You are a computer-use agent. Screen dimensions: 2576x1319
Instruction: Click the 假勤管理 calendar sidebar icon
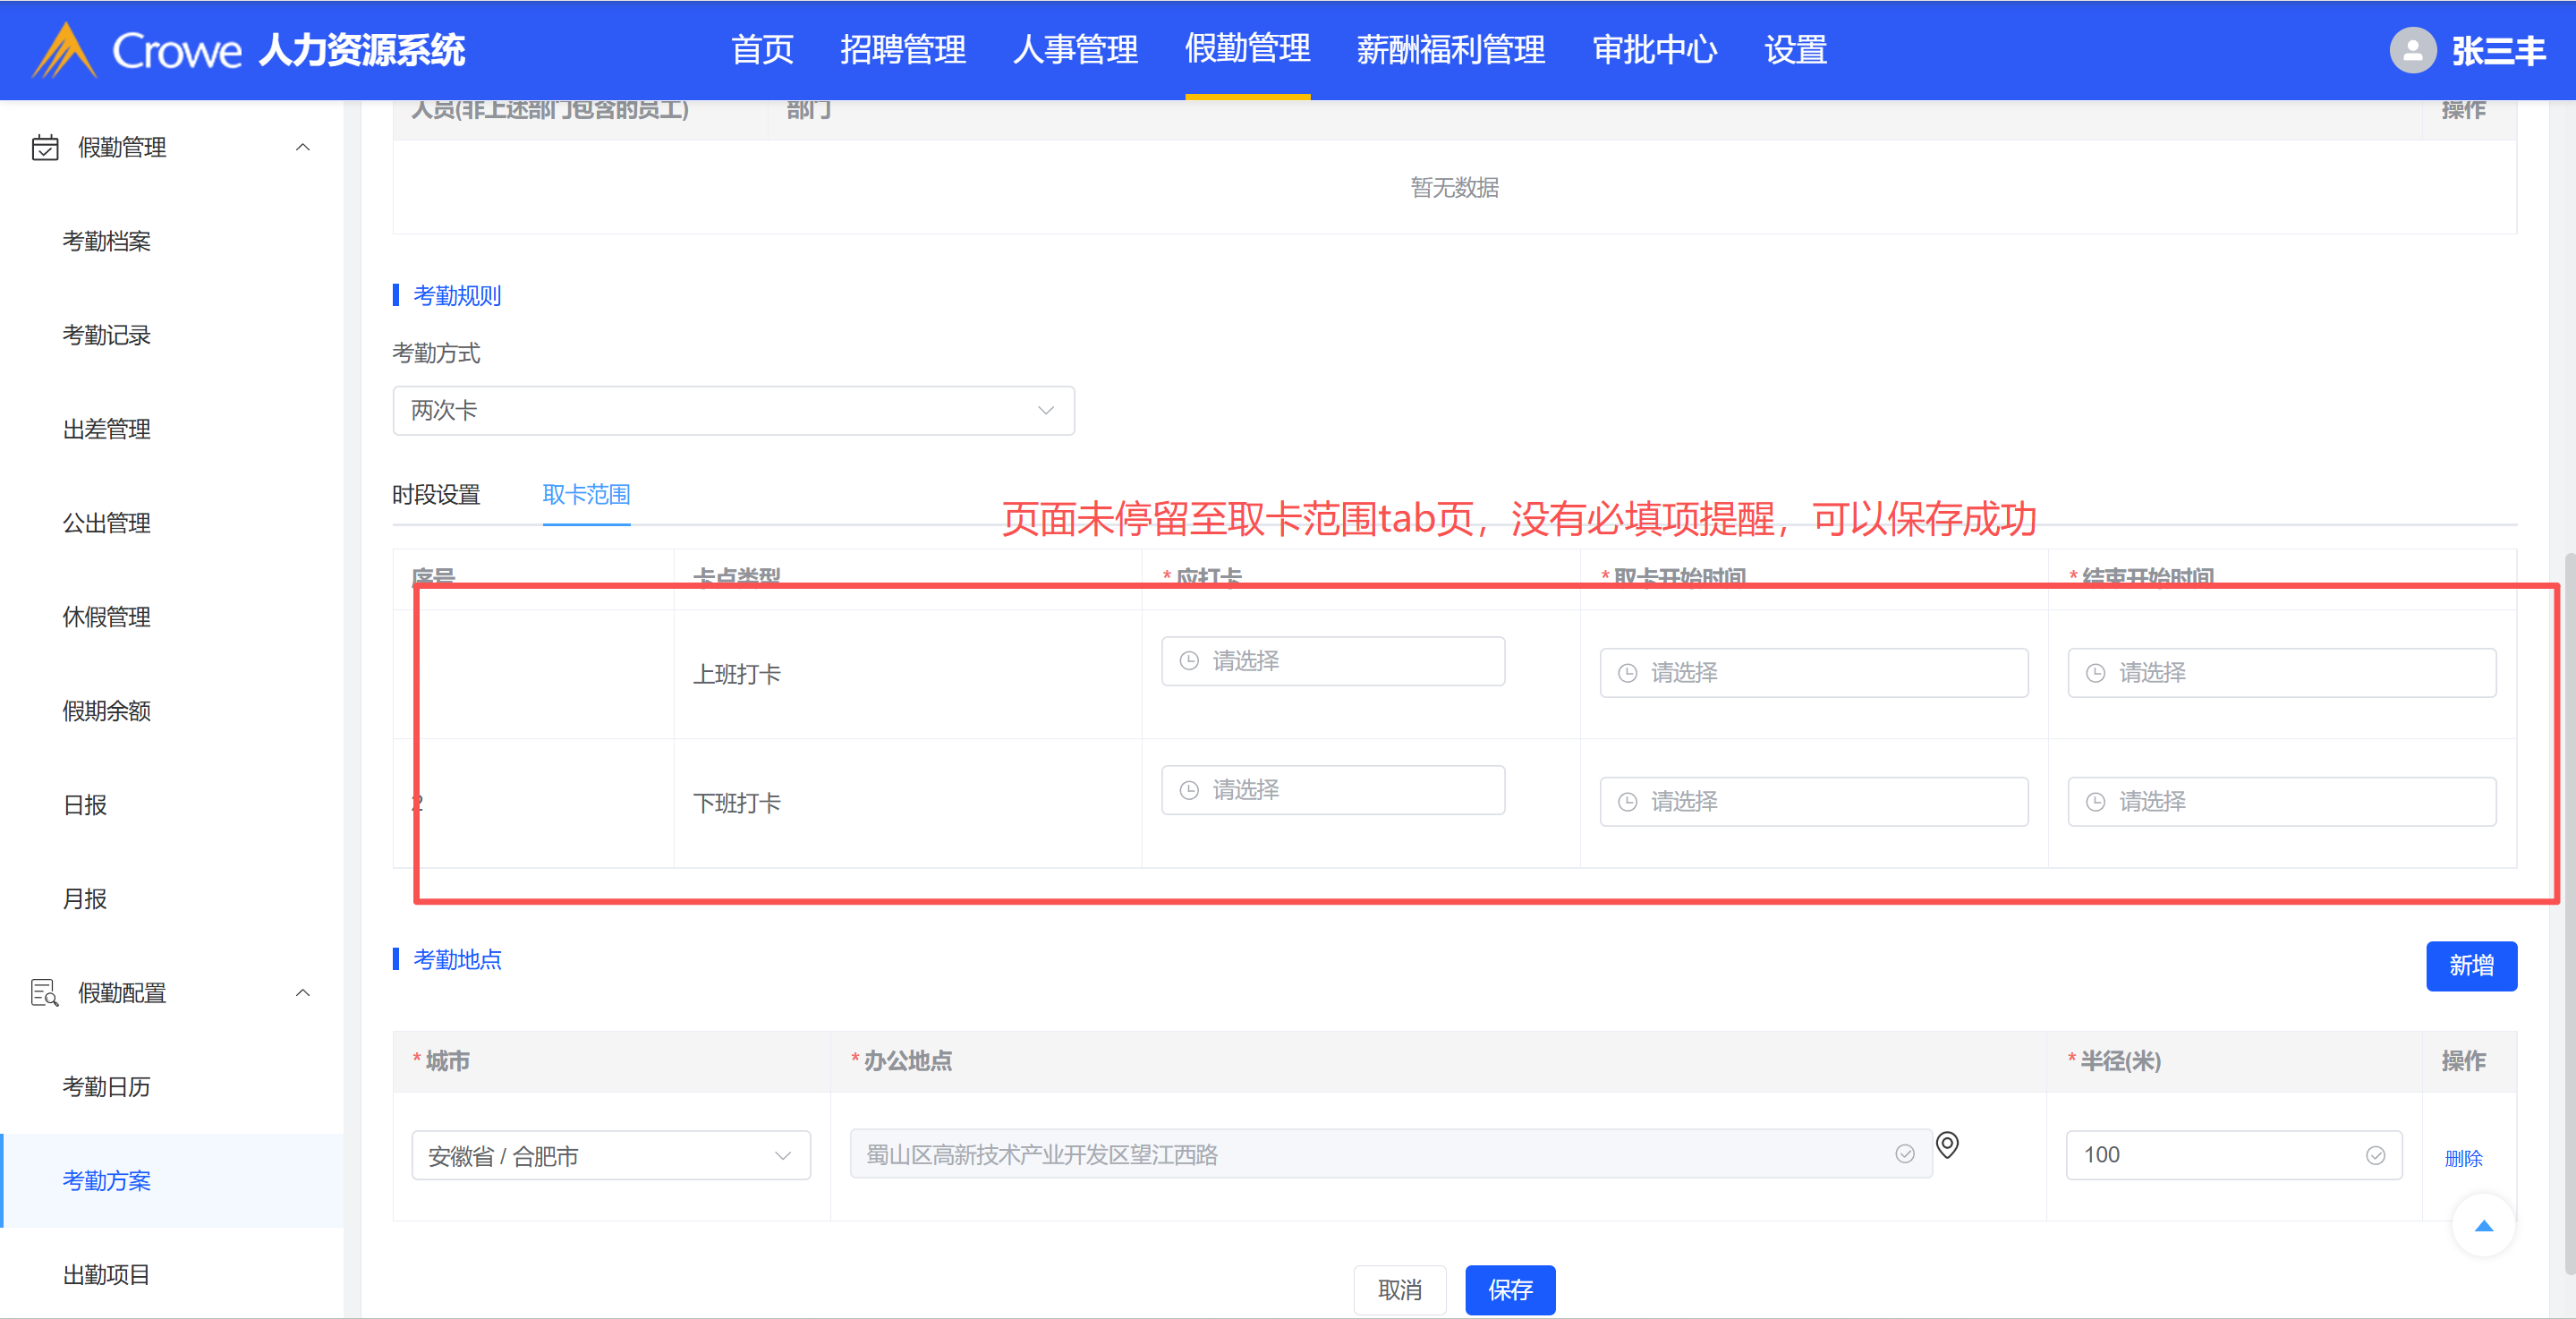coord(45,148)
